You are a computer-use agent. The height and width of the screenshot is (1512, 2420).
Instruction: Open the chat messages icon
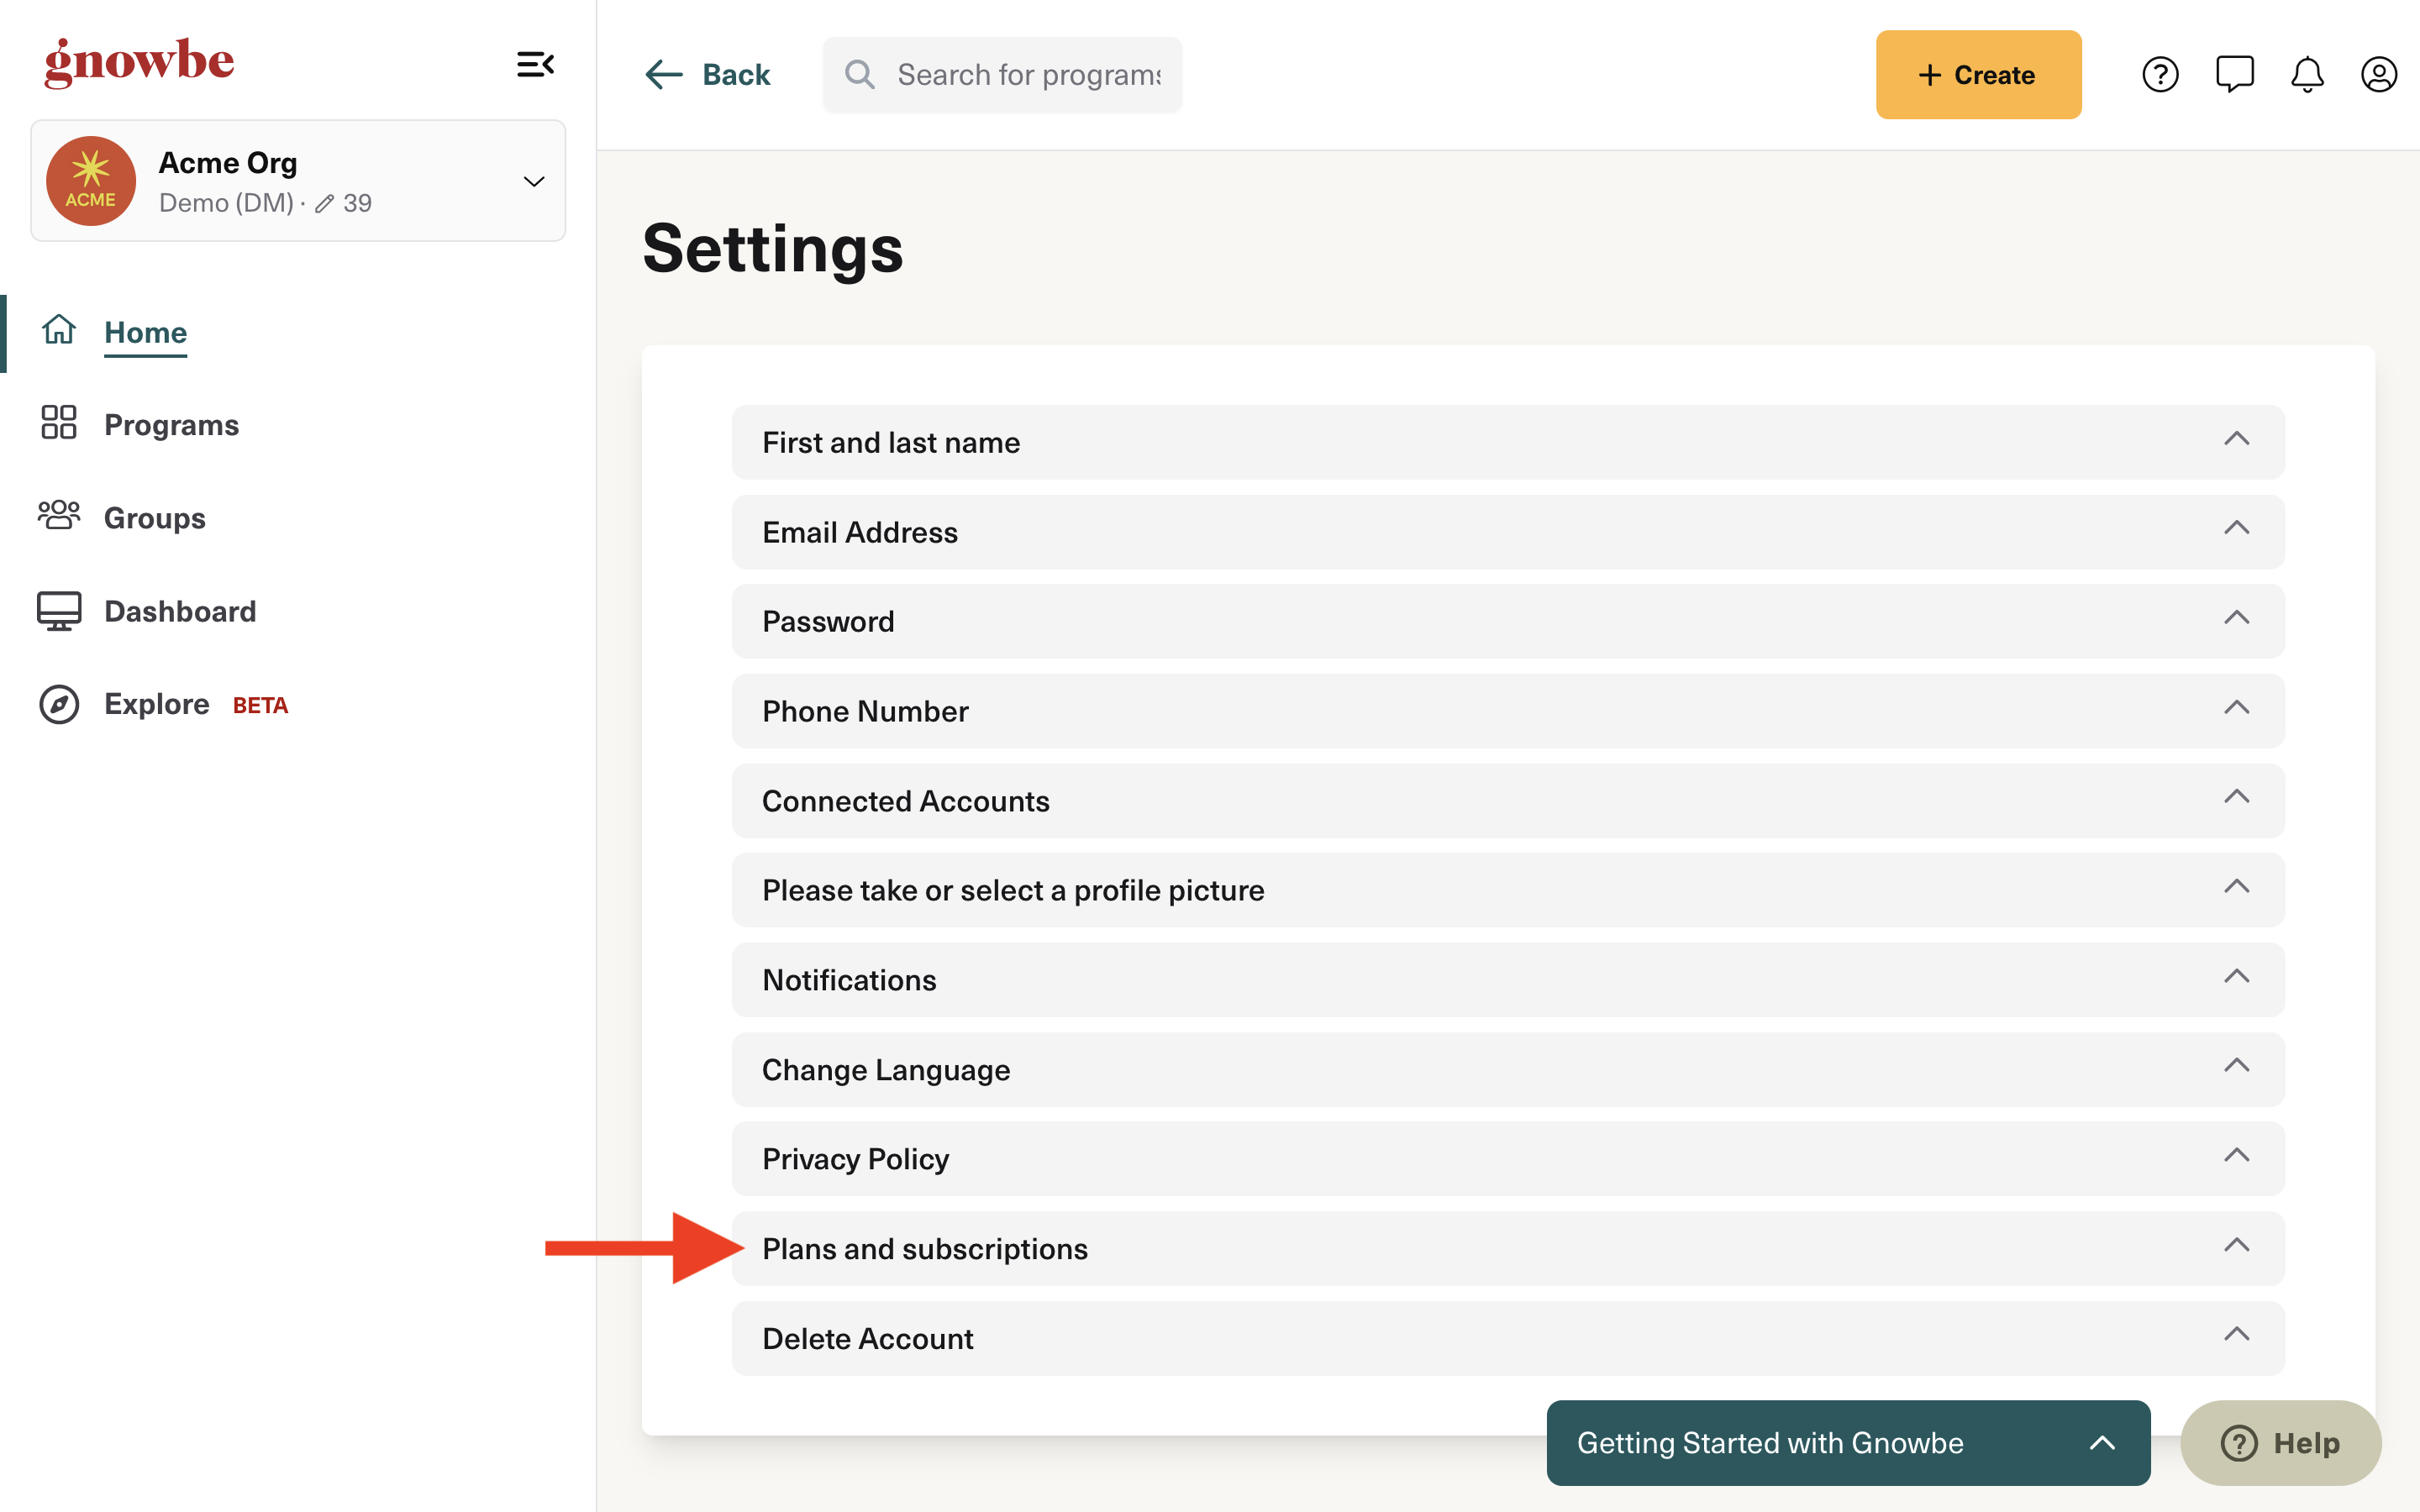(x=2234, y=75)
